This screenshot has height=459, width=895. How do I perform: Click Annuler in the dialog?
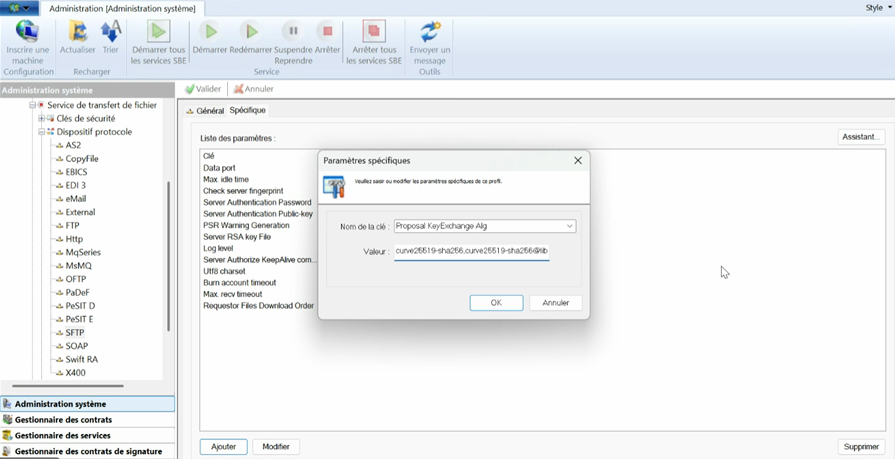pyautogui.click(x=555, y=303)
